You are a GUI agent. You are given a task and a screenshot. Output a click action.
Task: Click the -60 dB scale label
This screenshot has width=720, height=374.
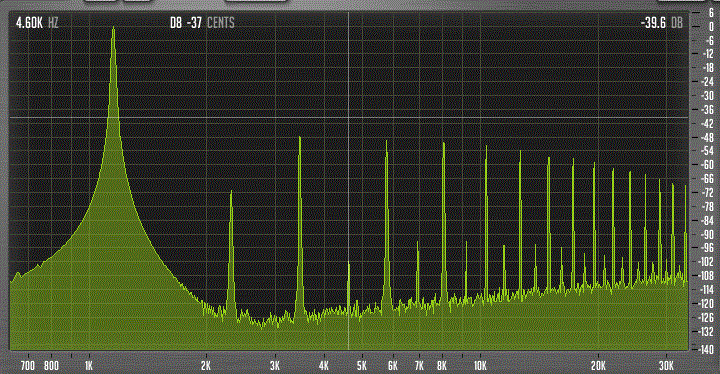tap(708, 164)
